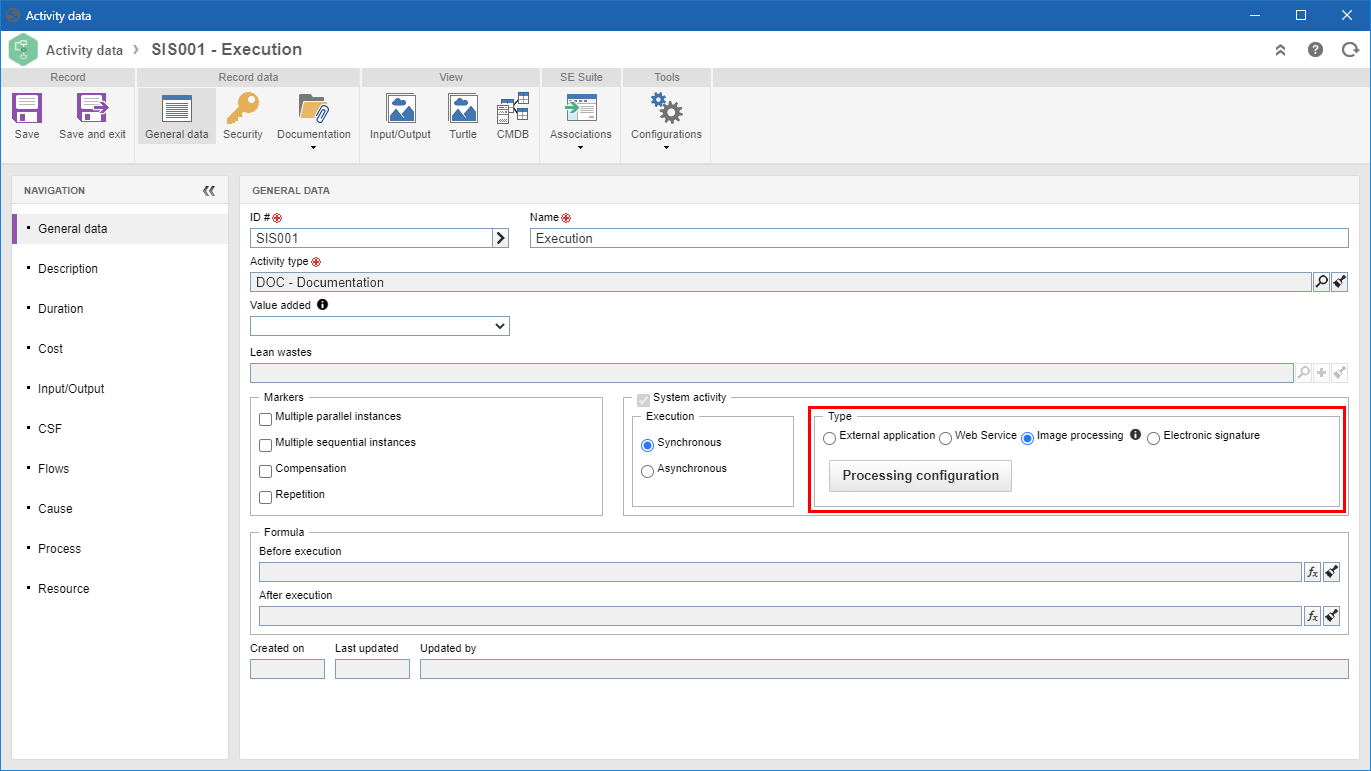Select General data in navigation

tap(120, 229)
